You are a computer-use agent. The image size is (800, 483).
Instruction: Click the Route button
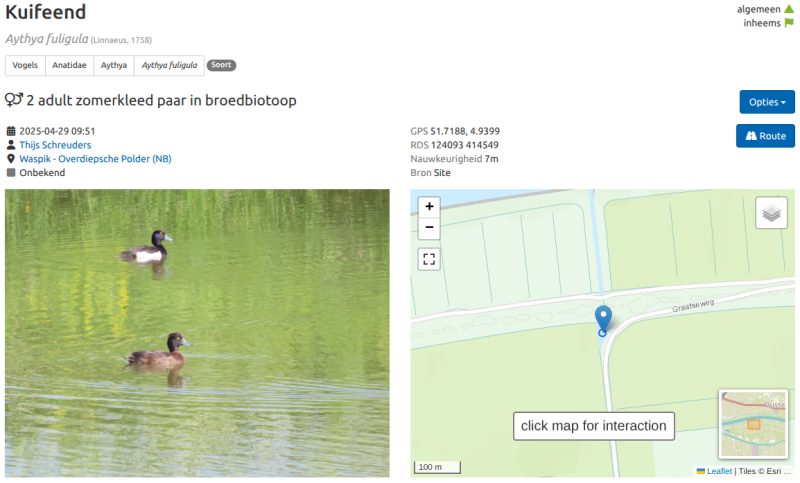[x=765, y=136]
